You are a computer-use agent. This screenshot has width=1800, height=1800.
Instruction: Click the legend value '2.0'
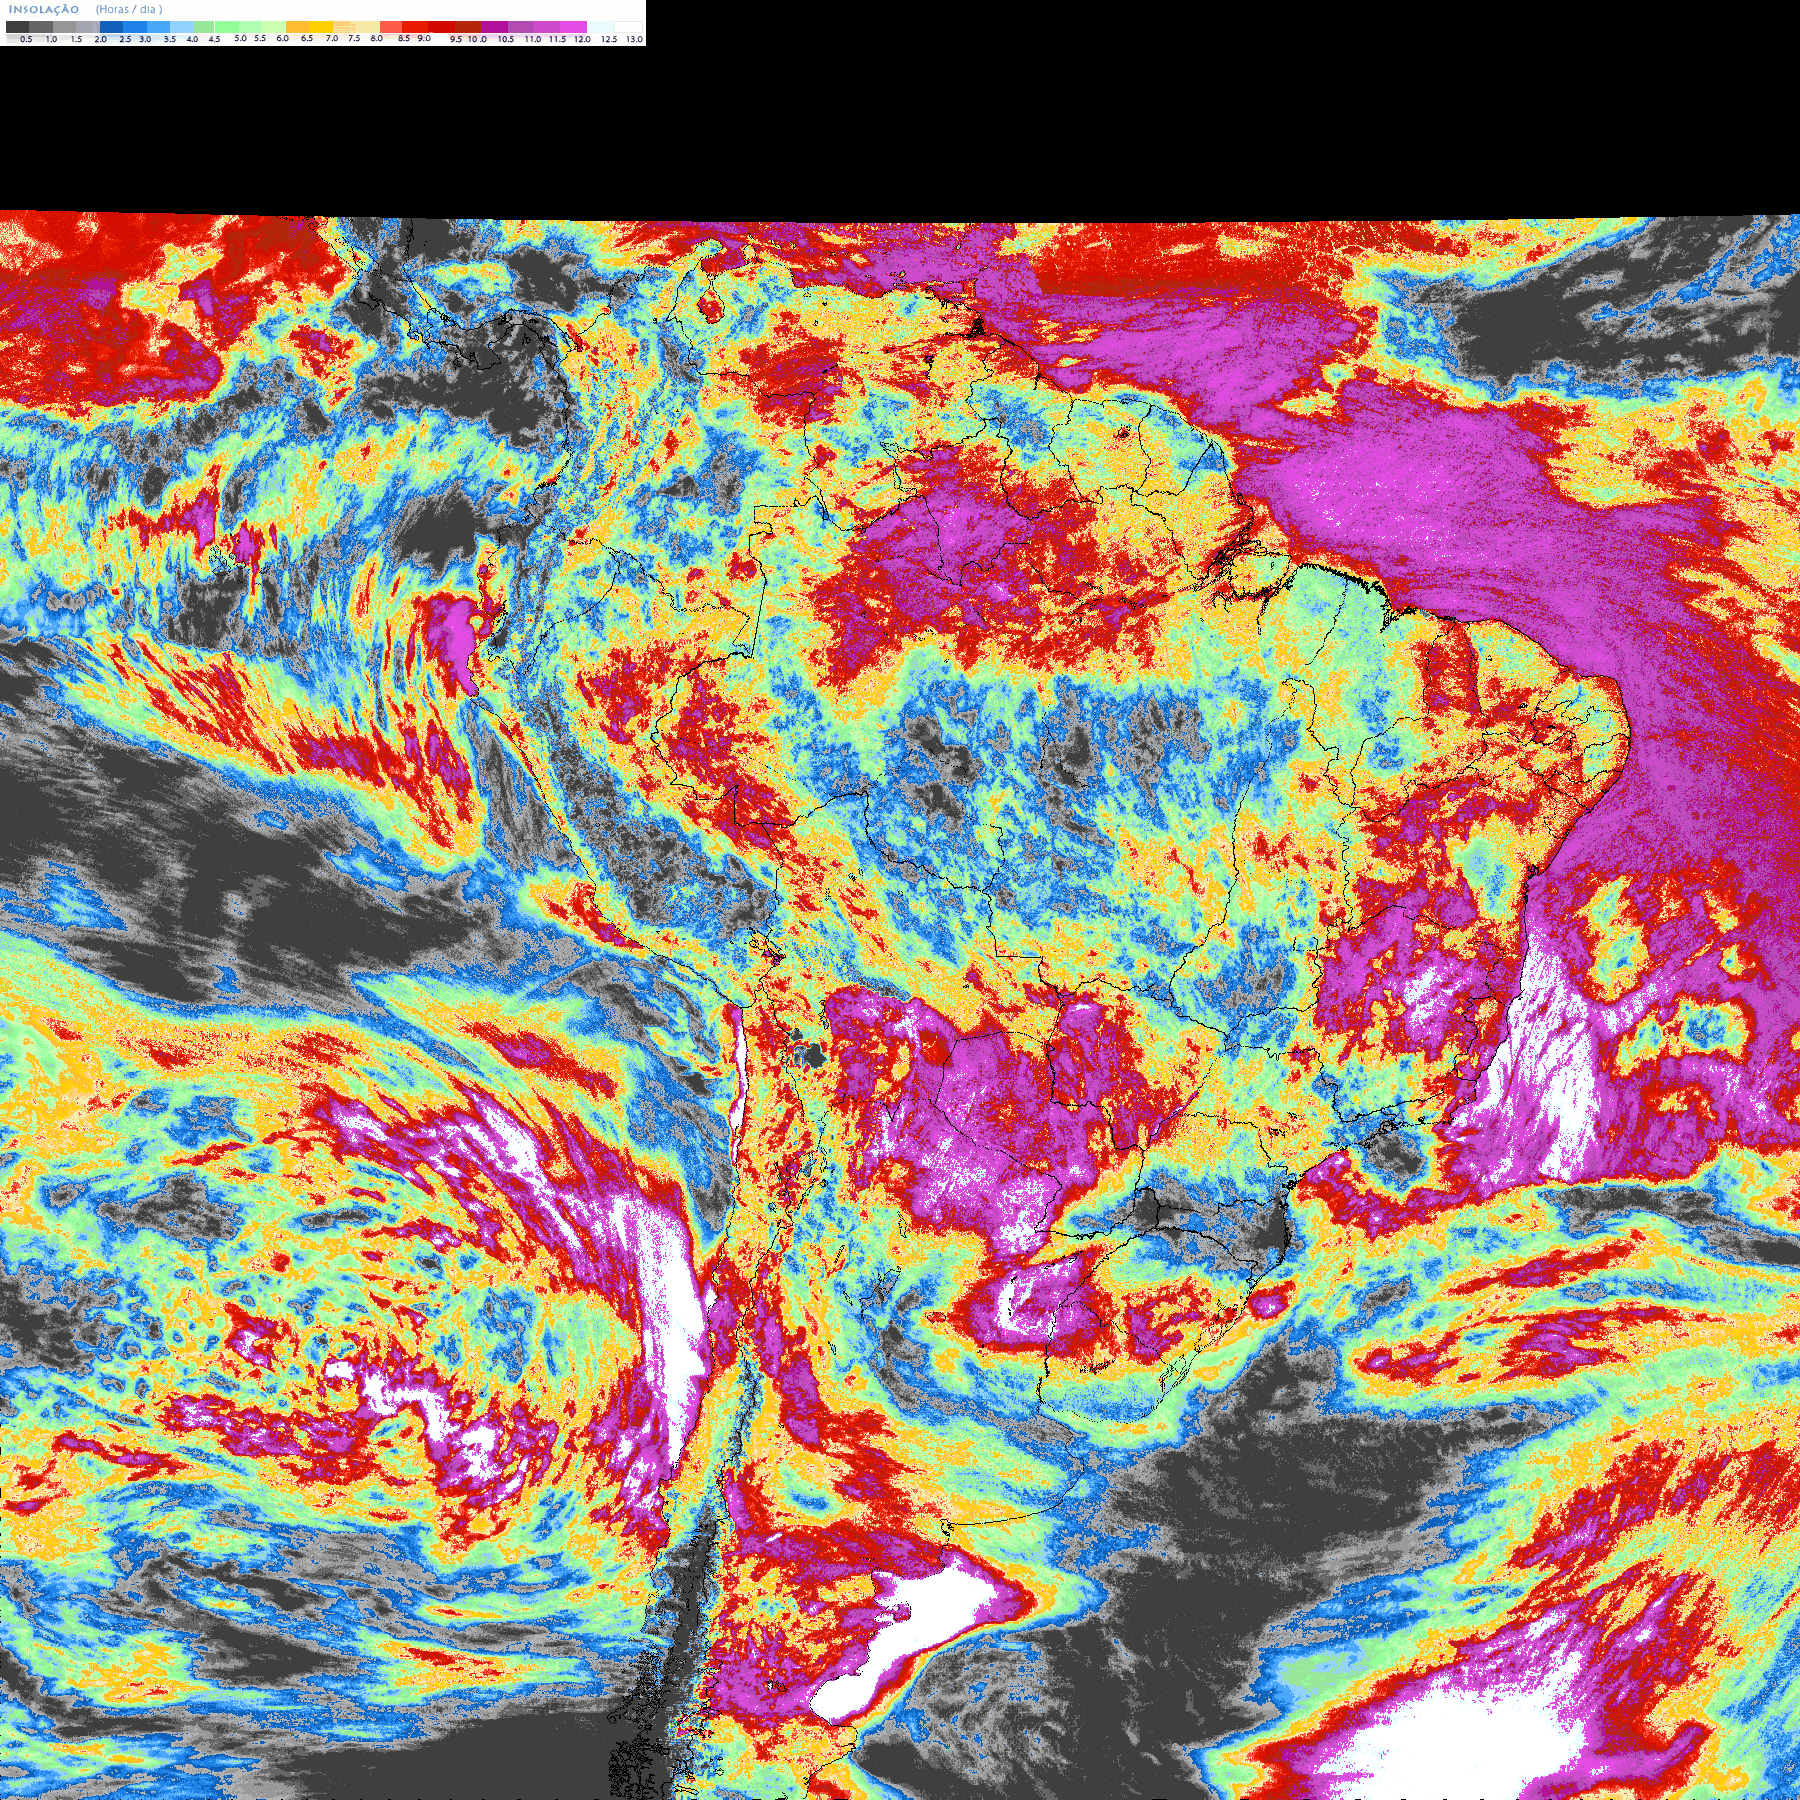[x=100, y=39]
